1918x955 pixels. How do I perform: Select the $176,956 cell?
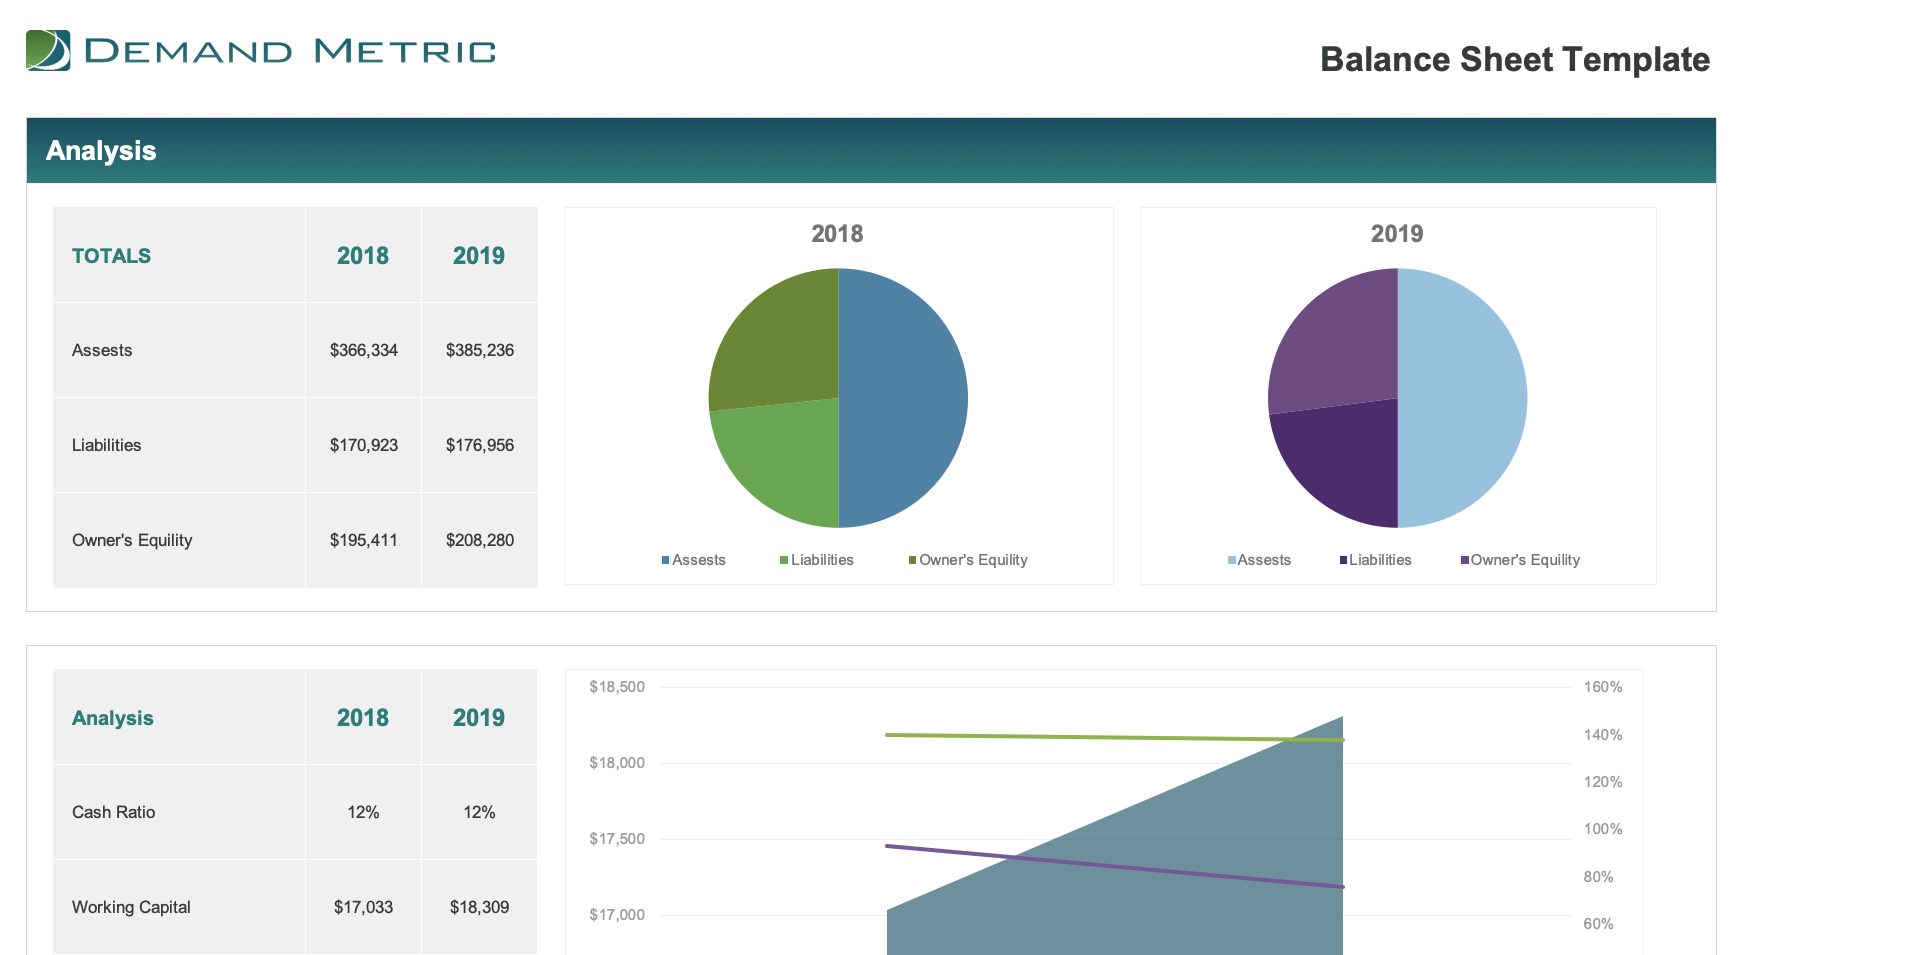click(x=479, y=445)
